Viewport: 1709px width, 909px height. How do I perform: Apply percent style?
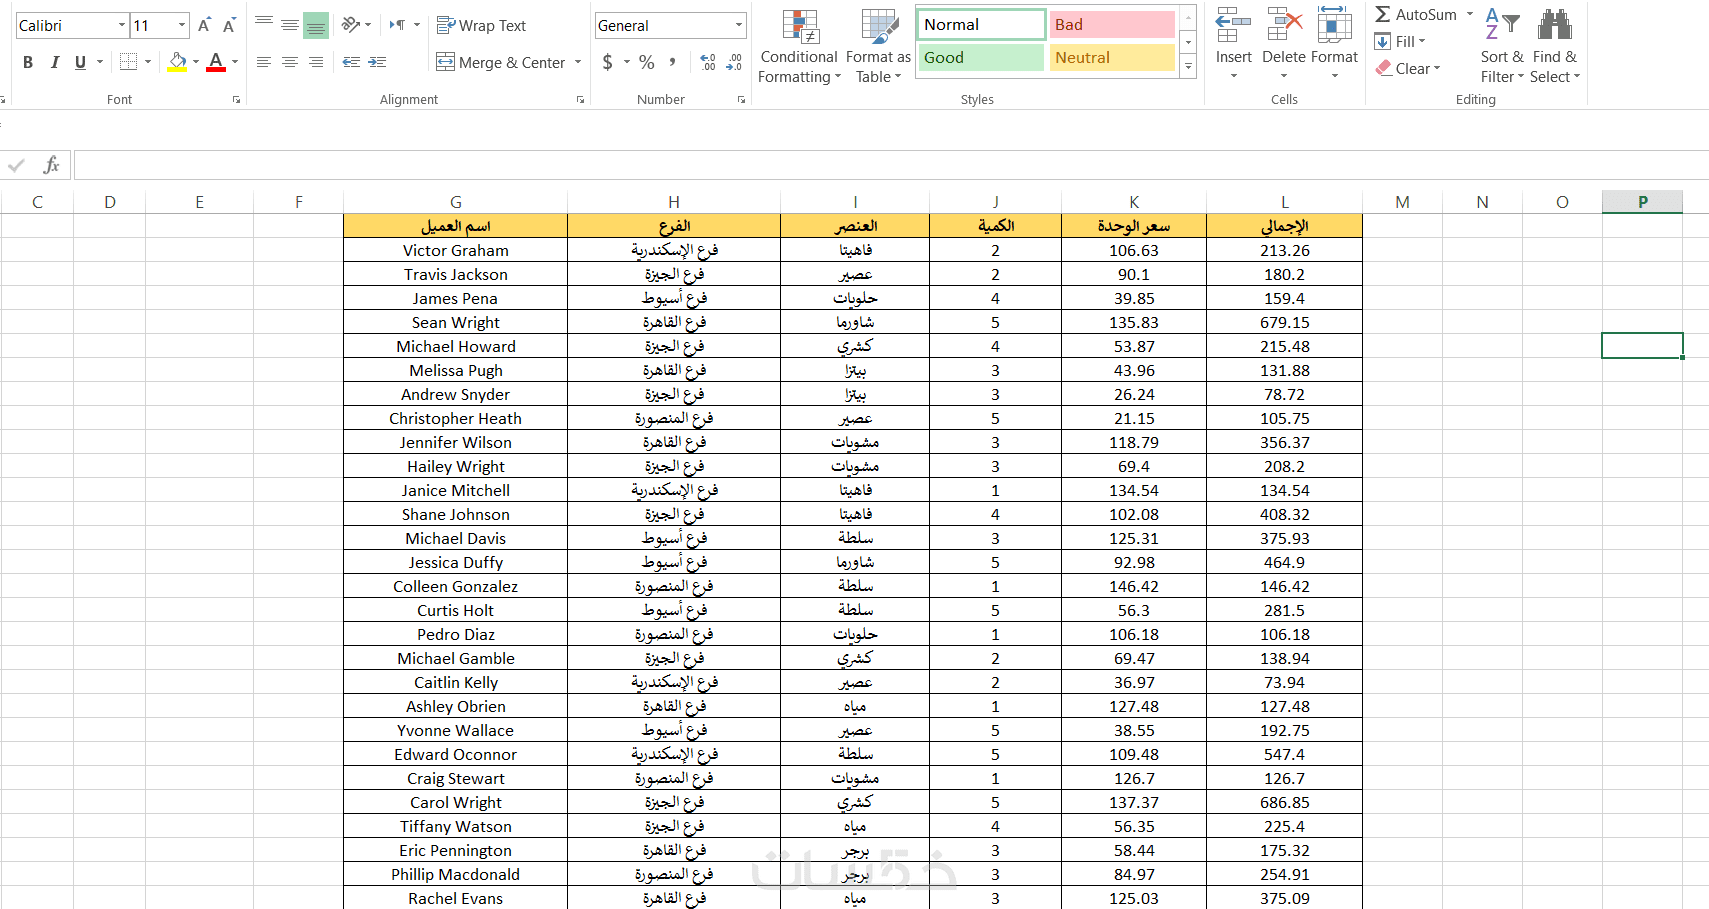pyautogui.click(x=647, y=62)
